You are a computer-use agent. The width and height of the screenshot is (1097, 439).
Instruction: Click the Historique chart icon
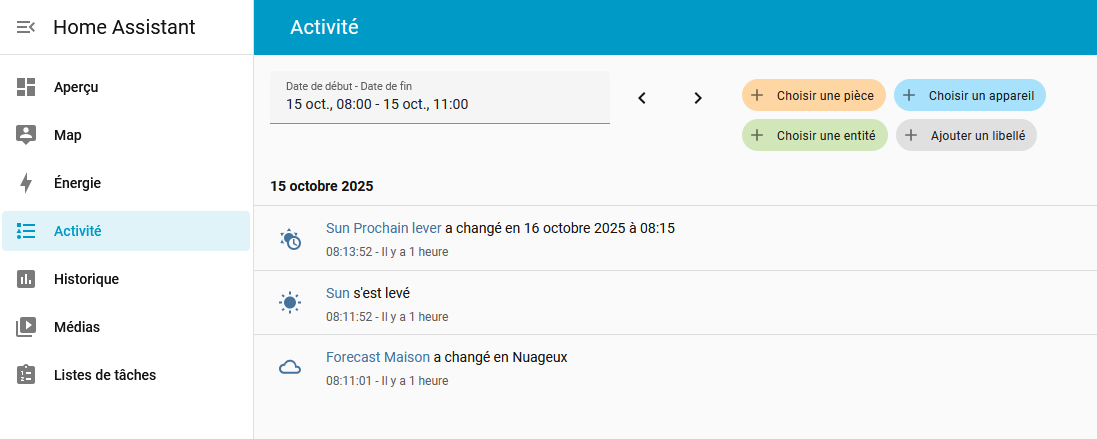point(27,279)
